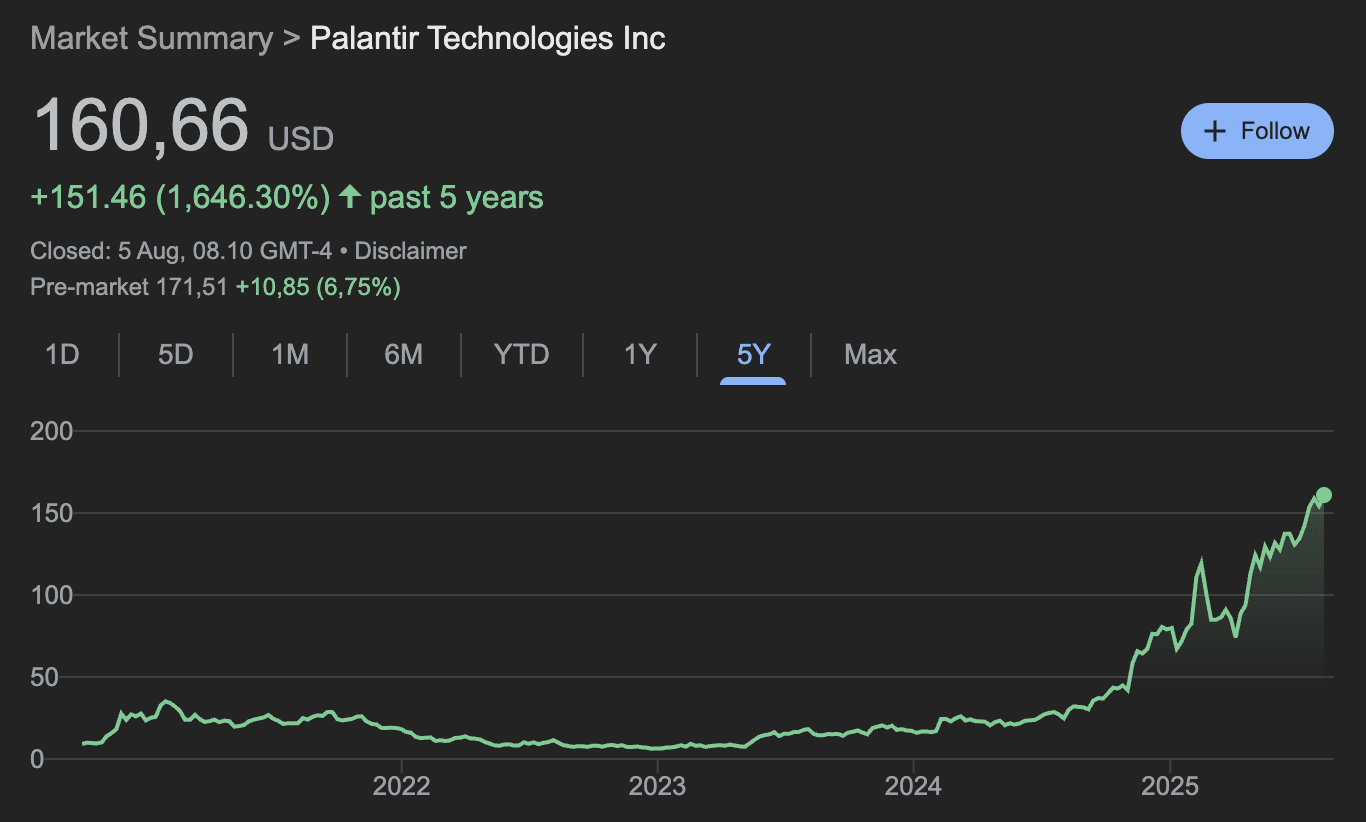Click the plus icon inside the Follow button

1215,130
